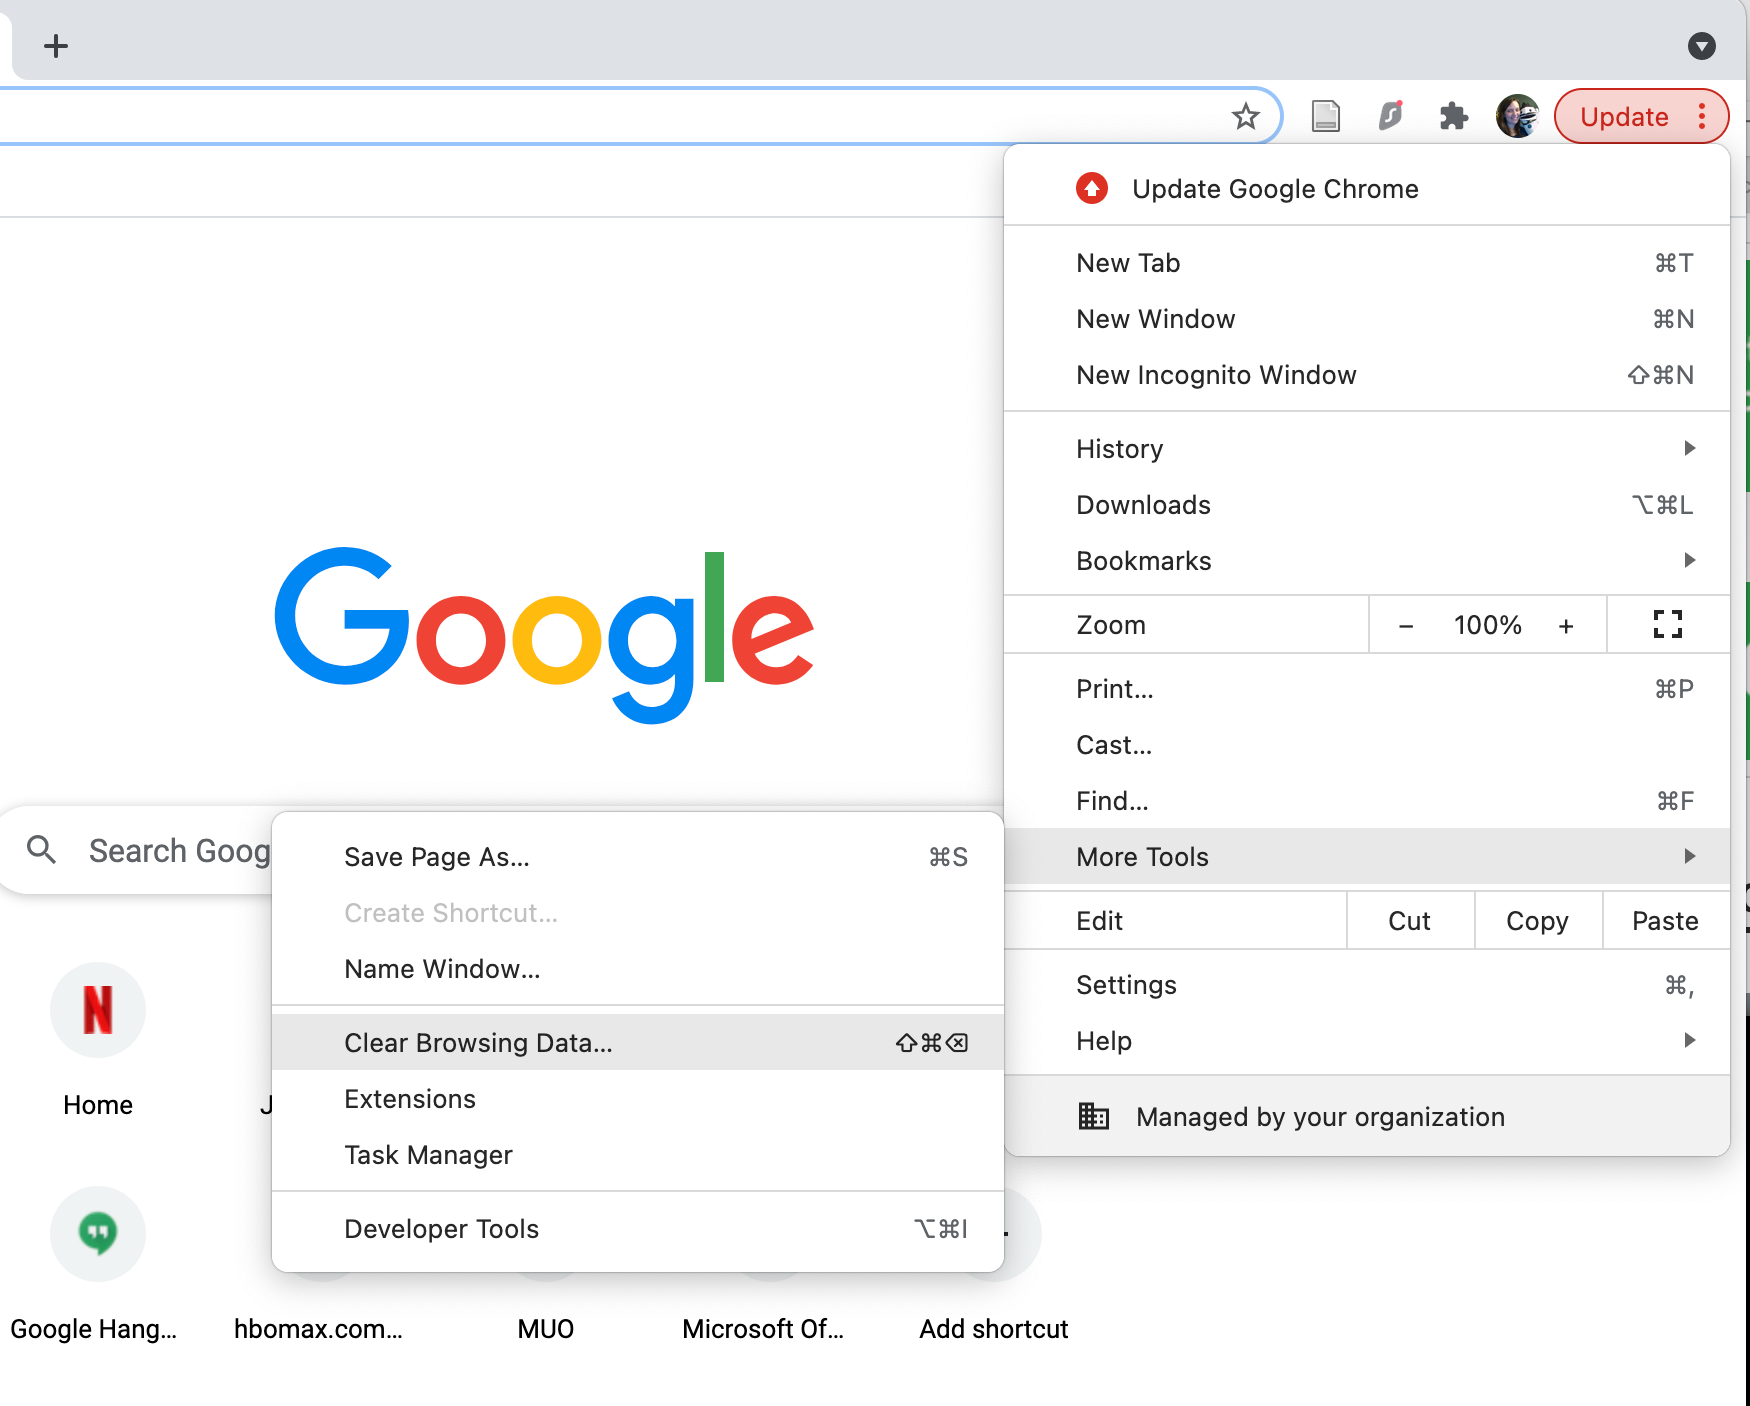Click the red Update button
The width and height of the screenshot is (1750, 1406).
click(1624, 117)
